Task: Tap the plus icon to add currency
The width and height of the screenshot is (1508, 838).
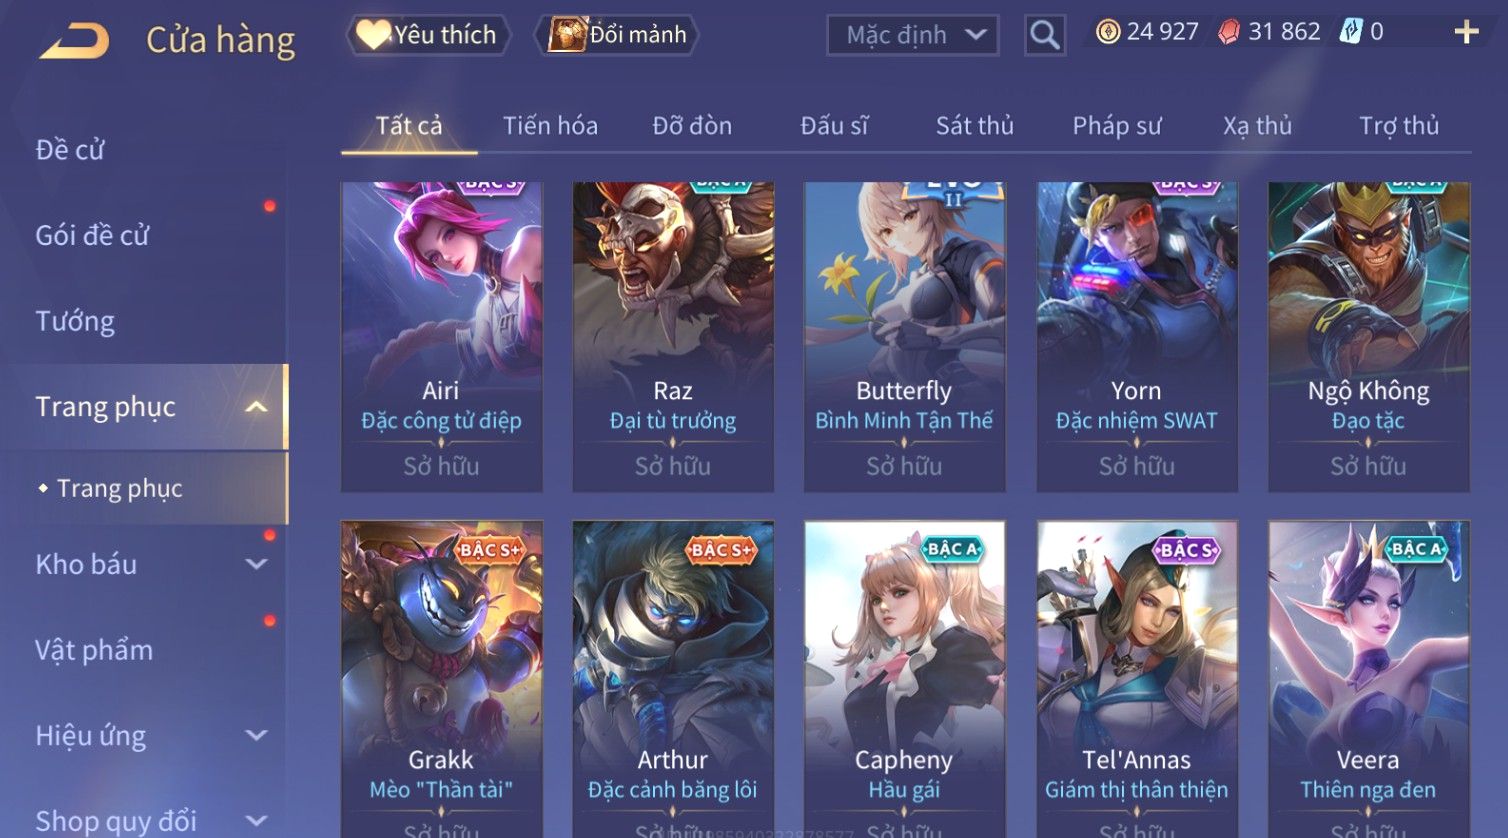Action: tap(1466, 32)
